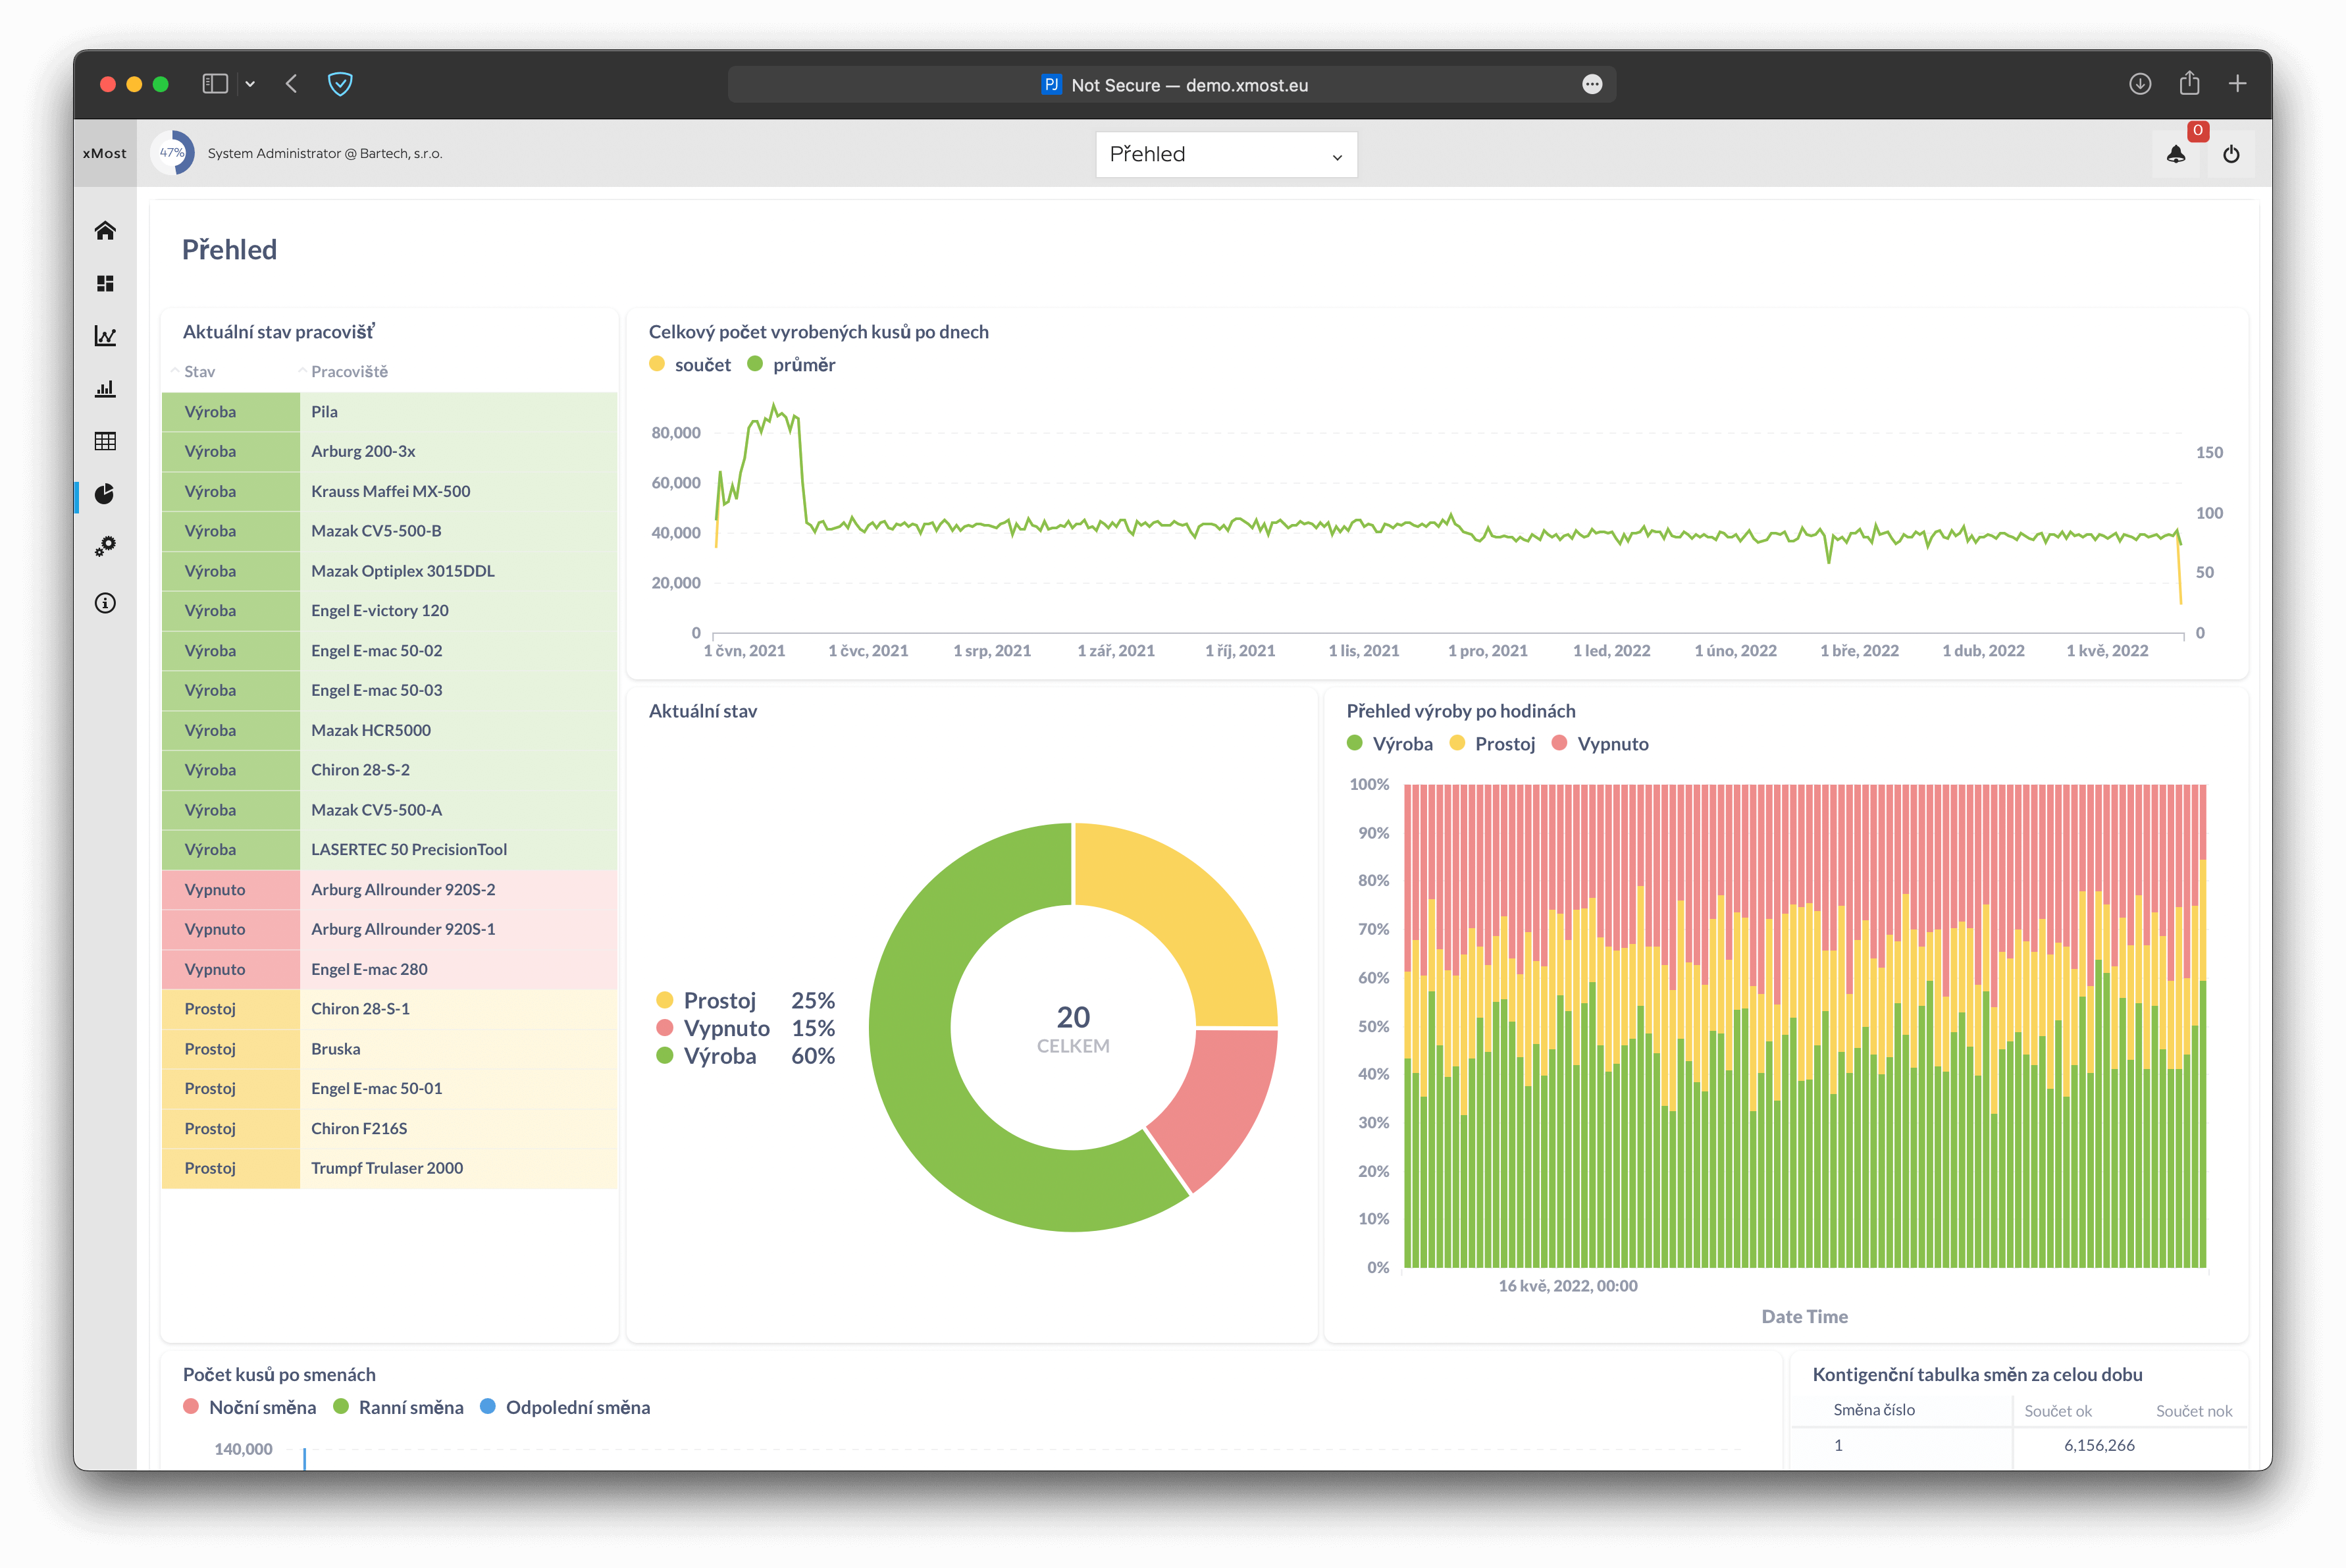
Task: Click Kontingenční tabulka směn title
Action: [1977, 1375]
